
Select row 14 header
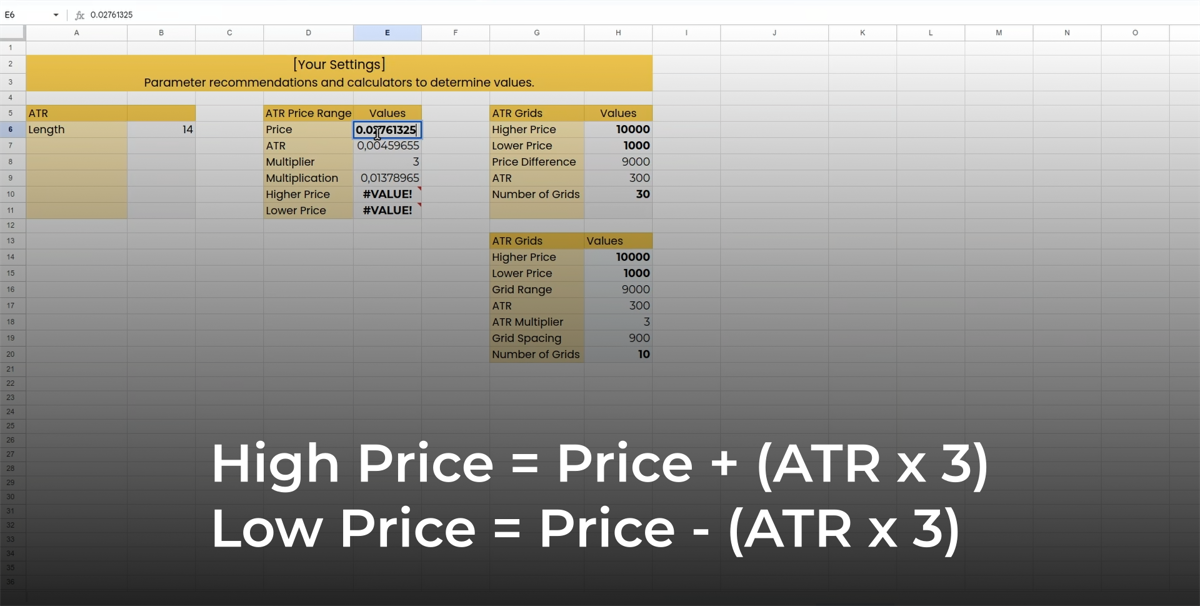pyautogui.click(x=10, y=257)
